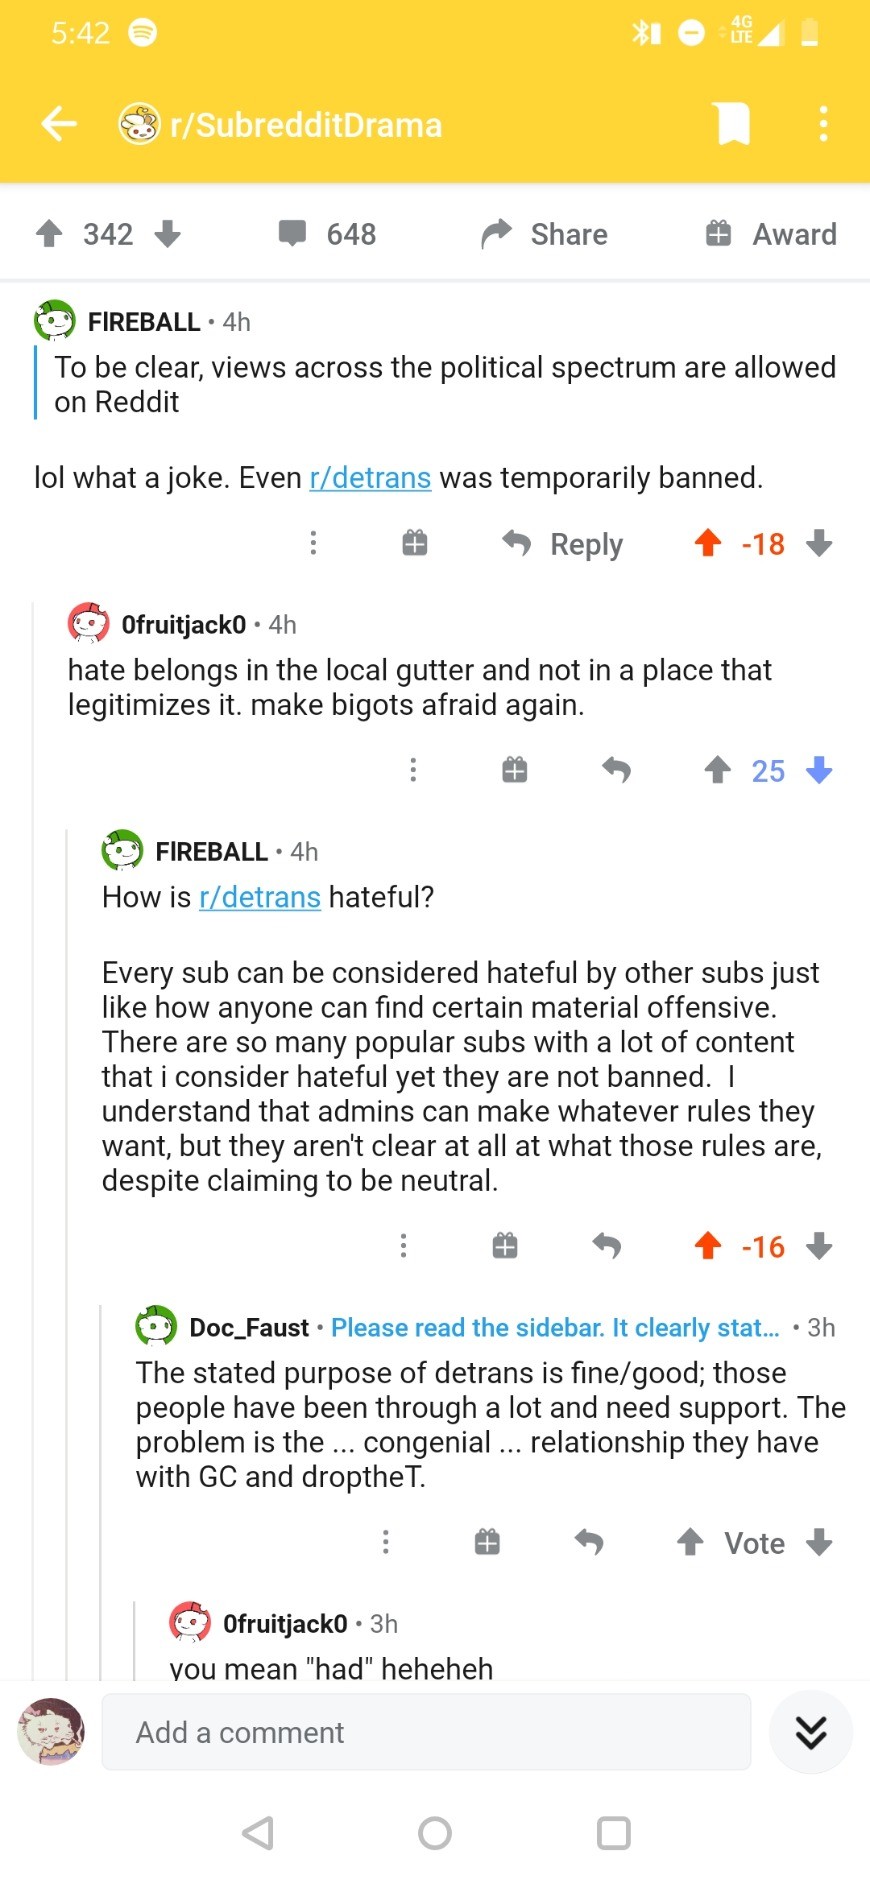
Task: Open the post overflow menu in the header
Action: point(823,124)
